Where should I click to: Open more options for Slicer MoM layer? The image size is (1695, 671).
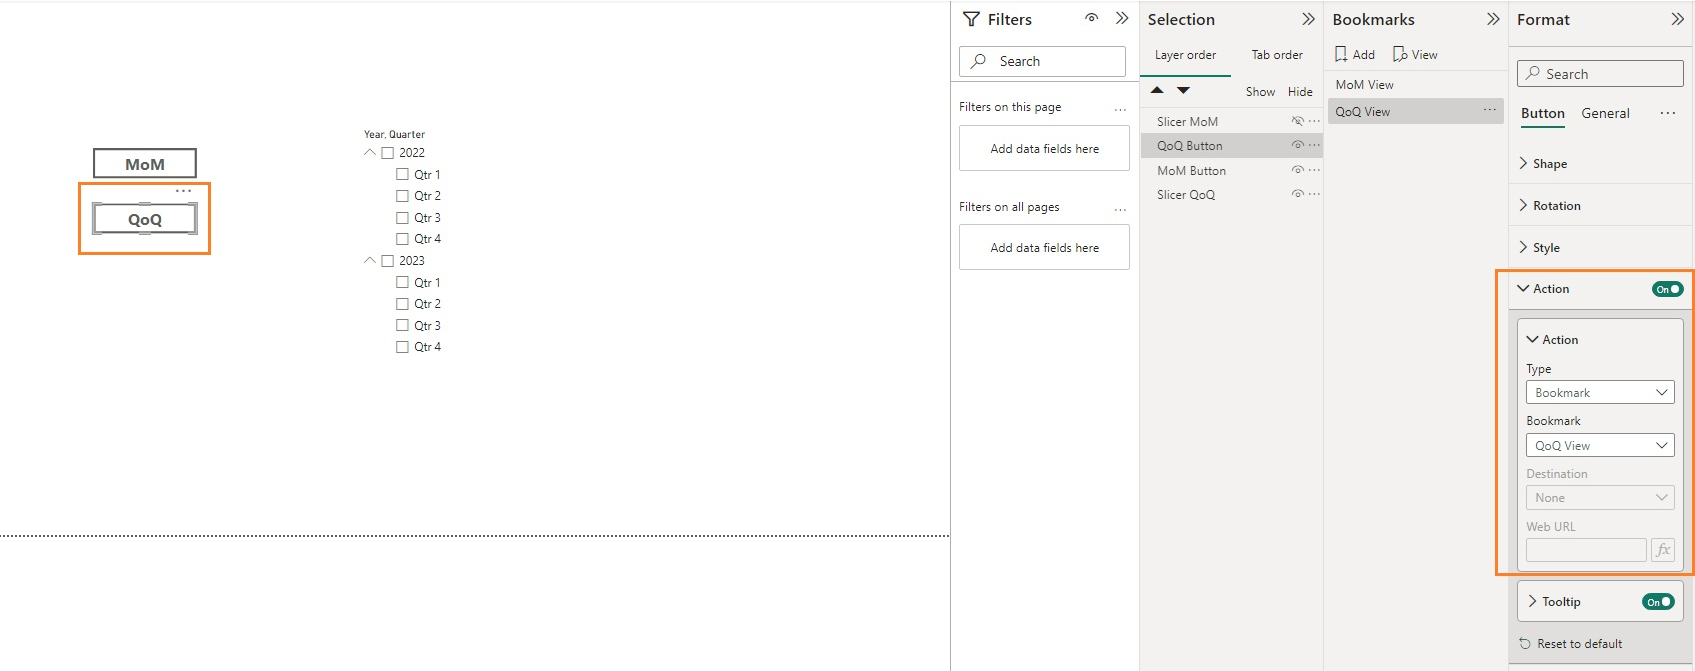click(x=1314, y=121)
